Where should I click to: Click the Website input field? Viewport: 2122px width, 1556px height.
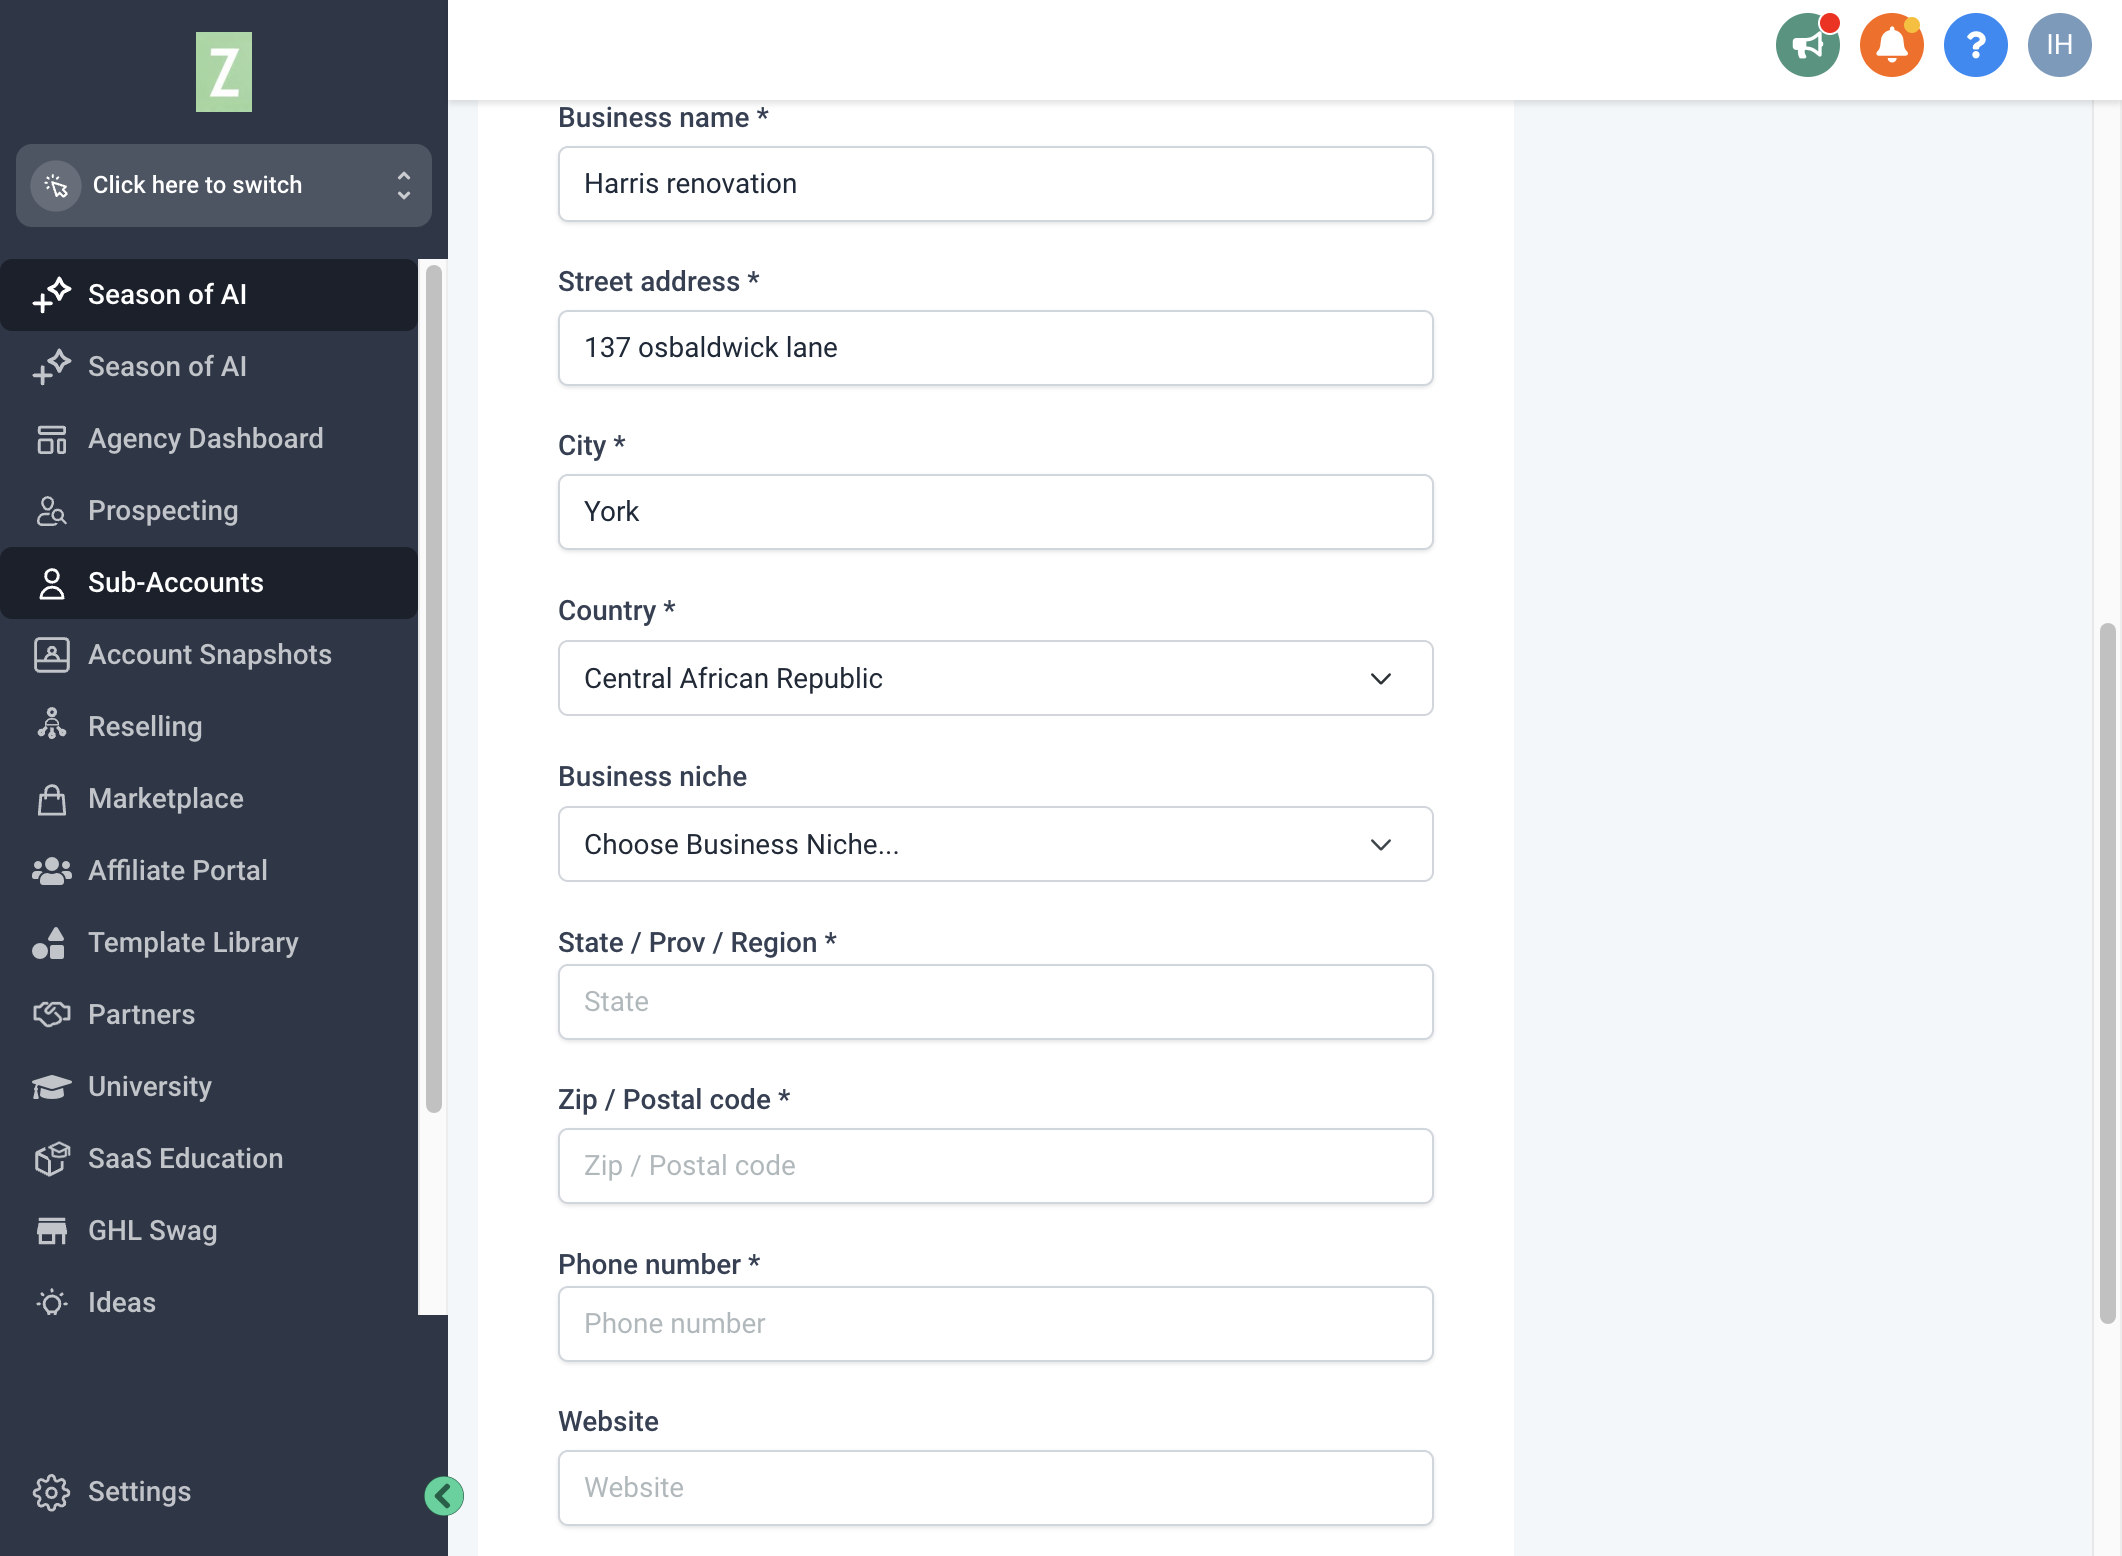click(996, 1488)
